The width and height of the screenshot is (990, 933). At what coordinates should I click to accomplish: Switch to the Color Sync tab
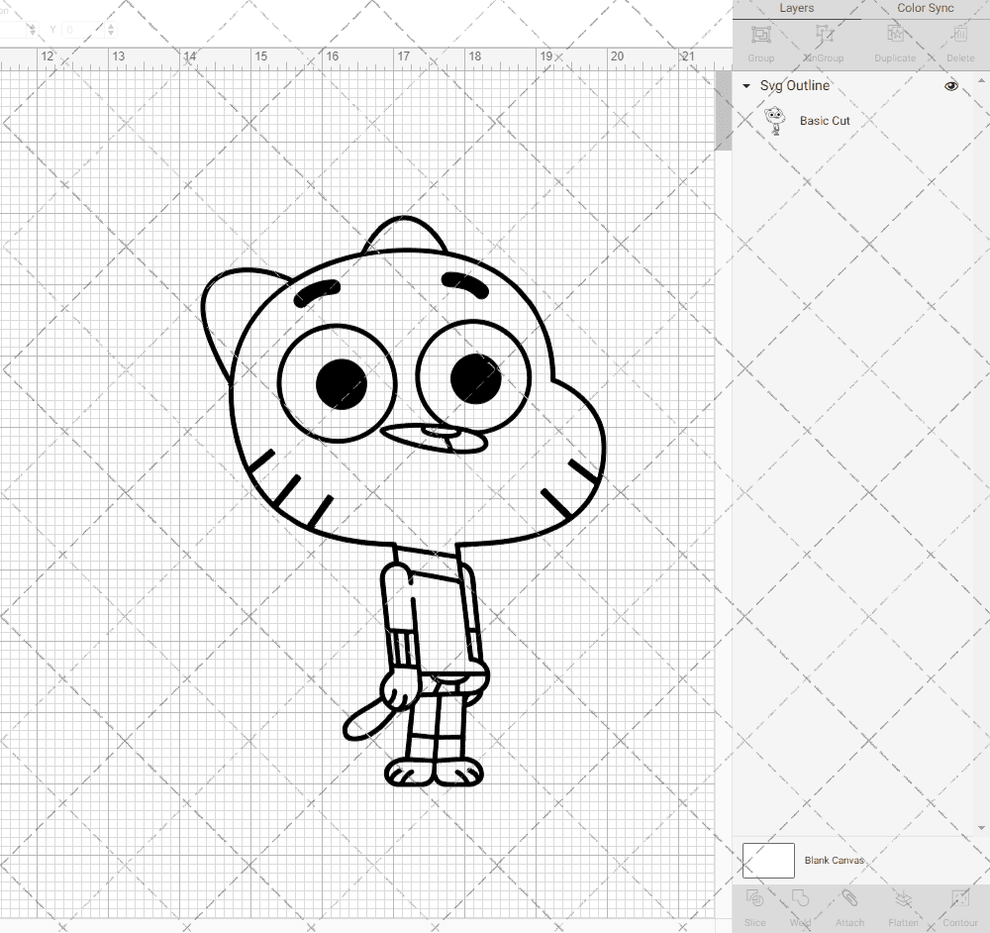tap(924, 8)
